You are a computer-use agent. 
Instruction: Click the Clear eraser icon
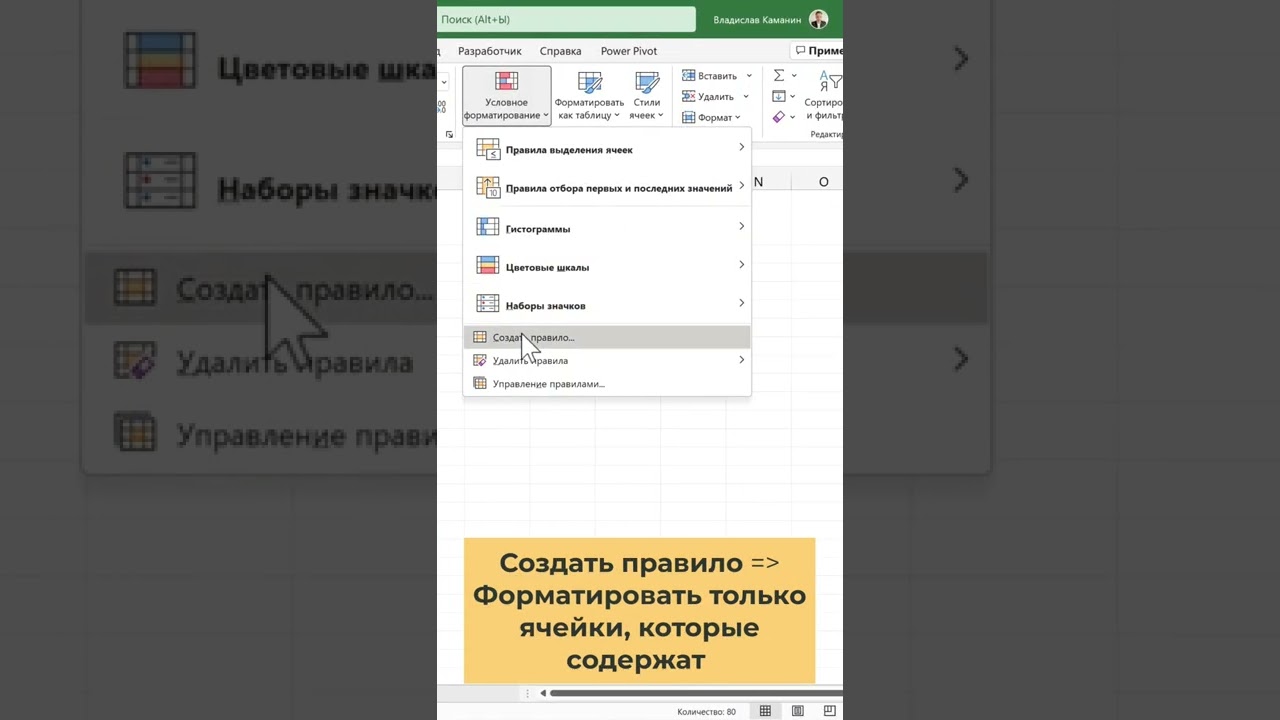point(779,118)
